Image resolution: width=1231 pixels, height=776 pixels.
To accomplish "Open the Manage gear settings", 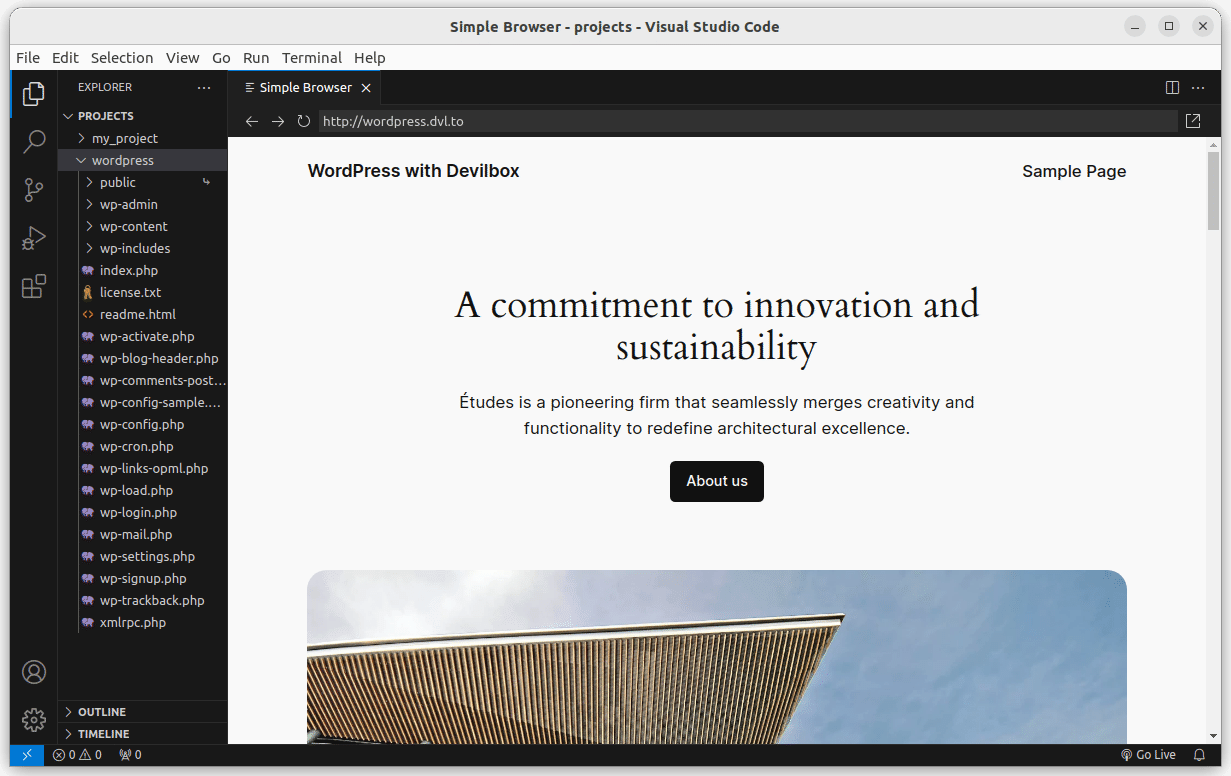I will click(34, 719).
